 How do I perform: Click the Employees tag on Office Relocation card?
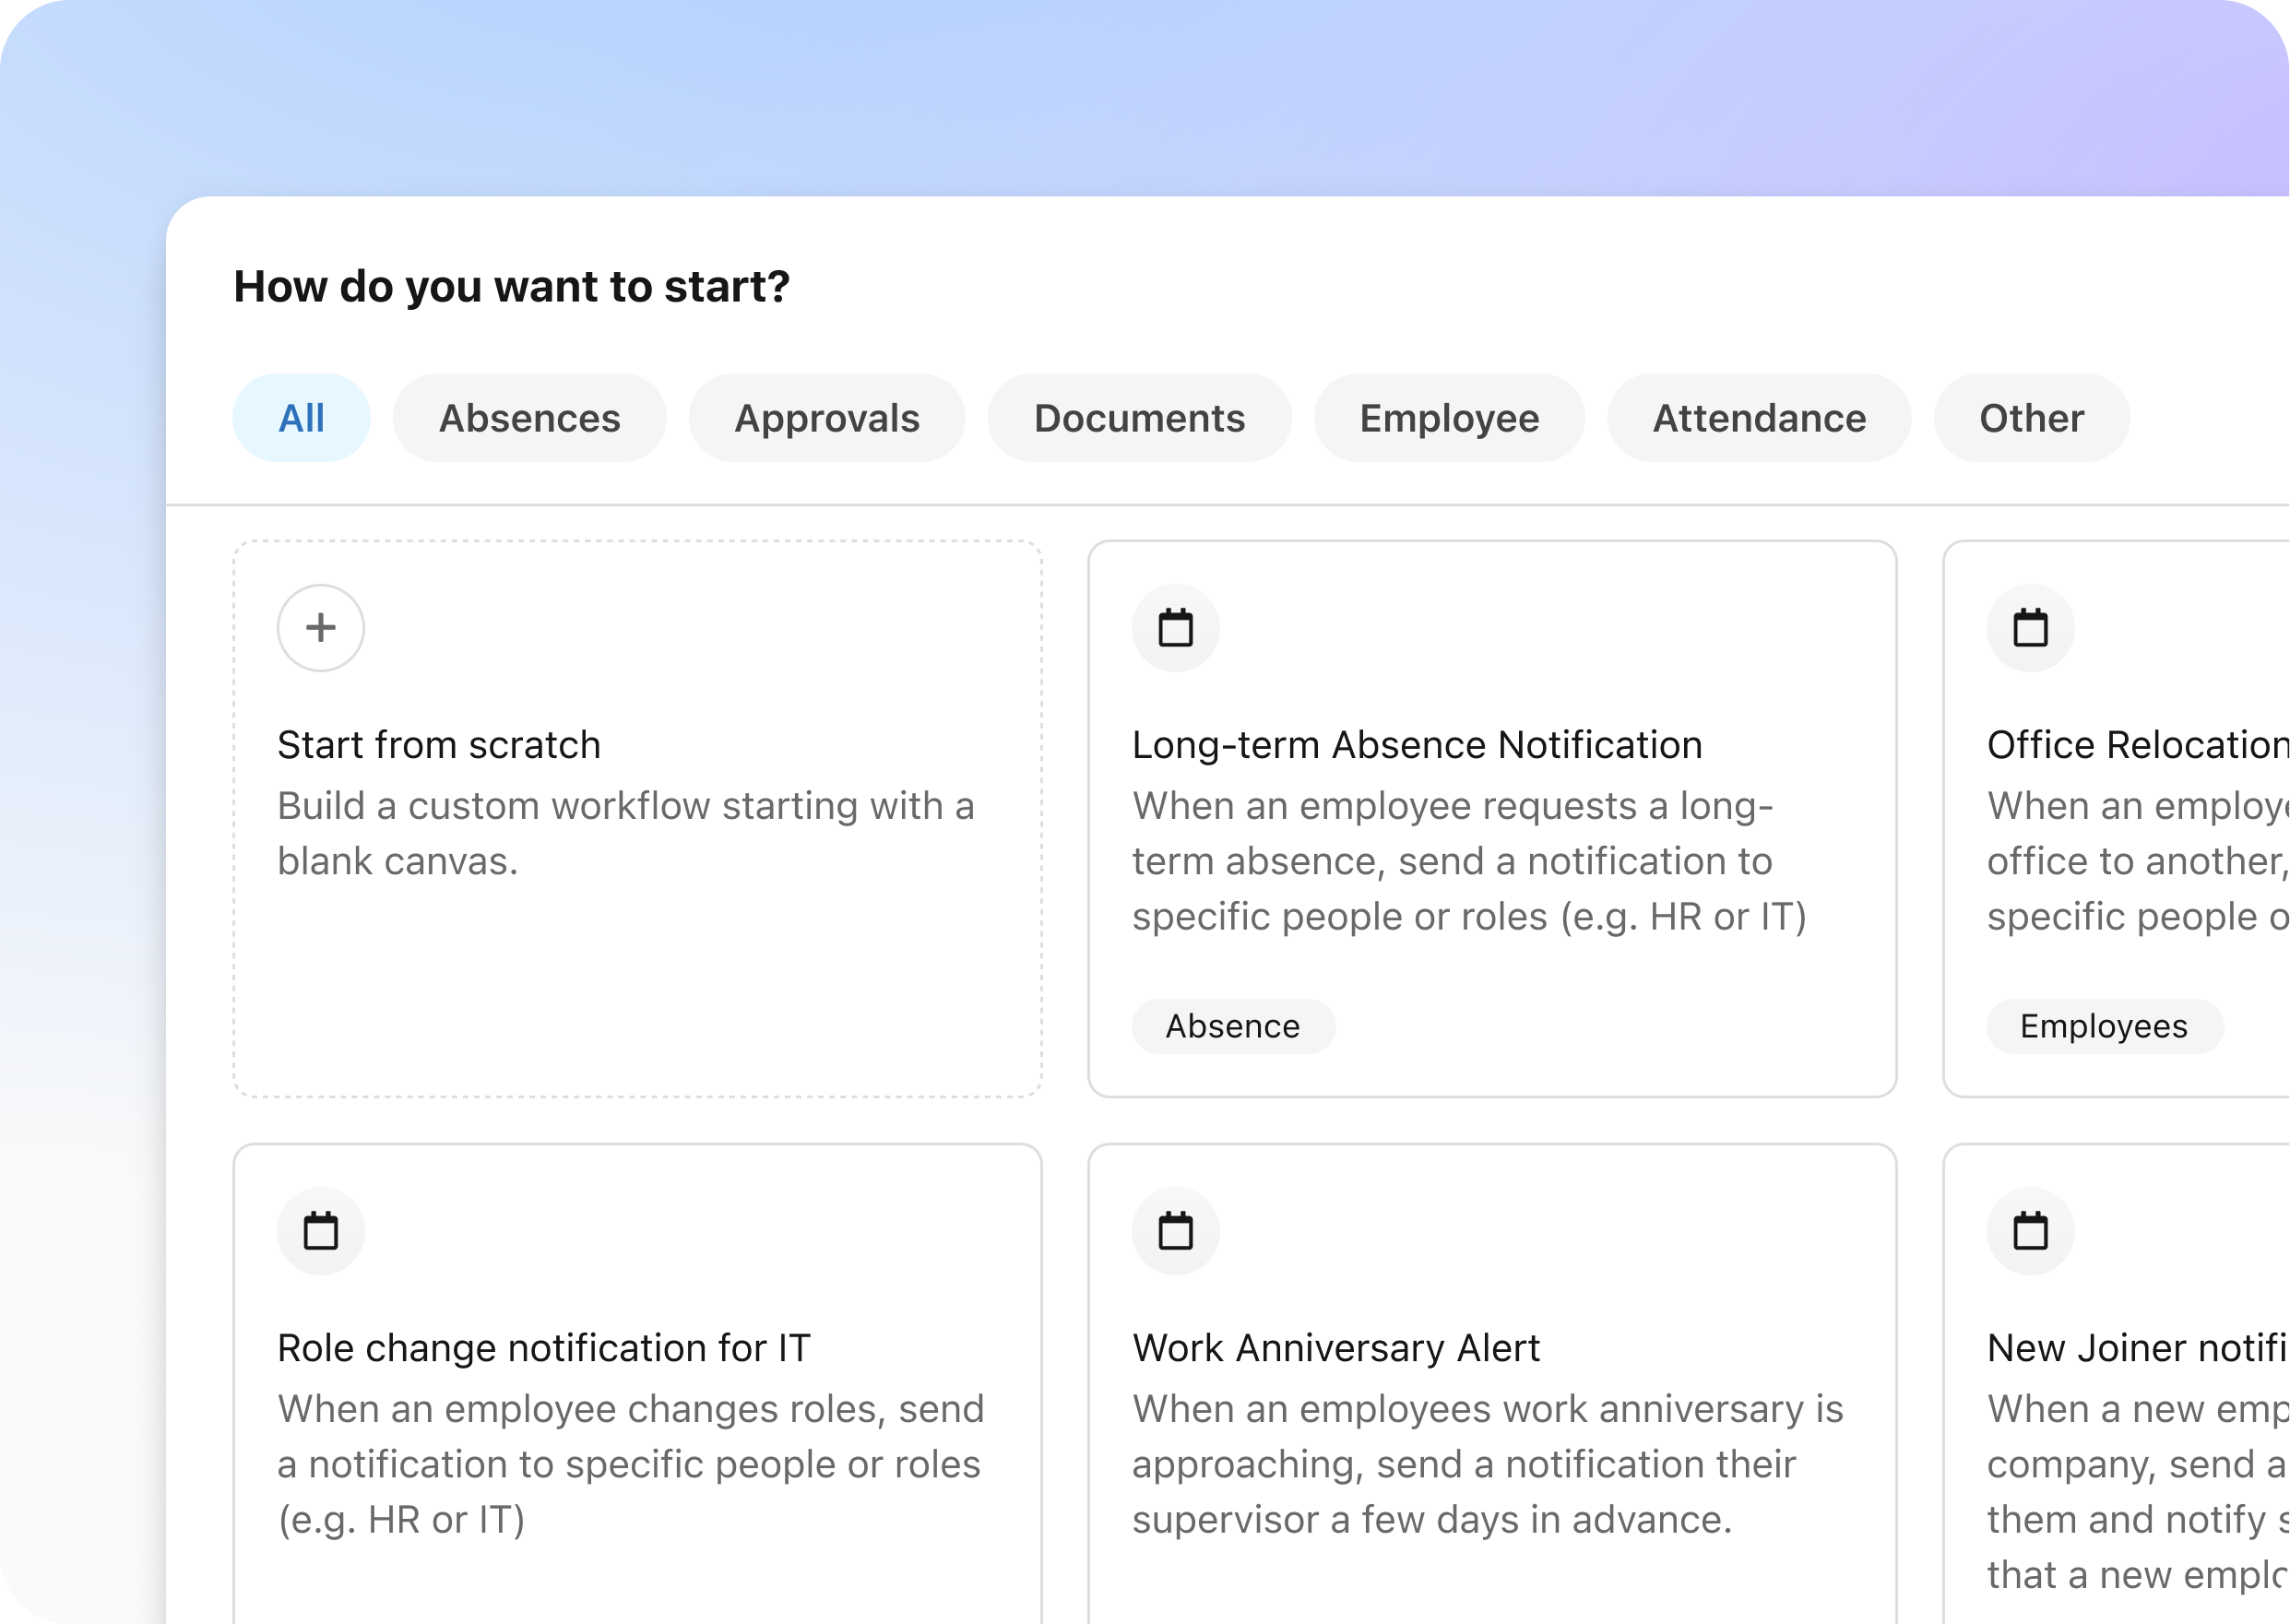click(x=2102, y=1025)
